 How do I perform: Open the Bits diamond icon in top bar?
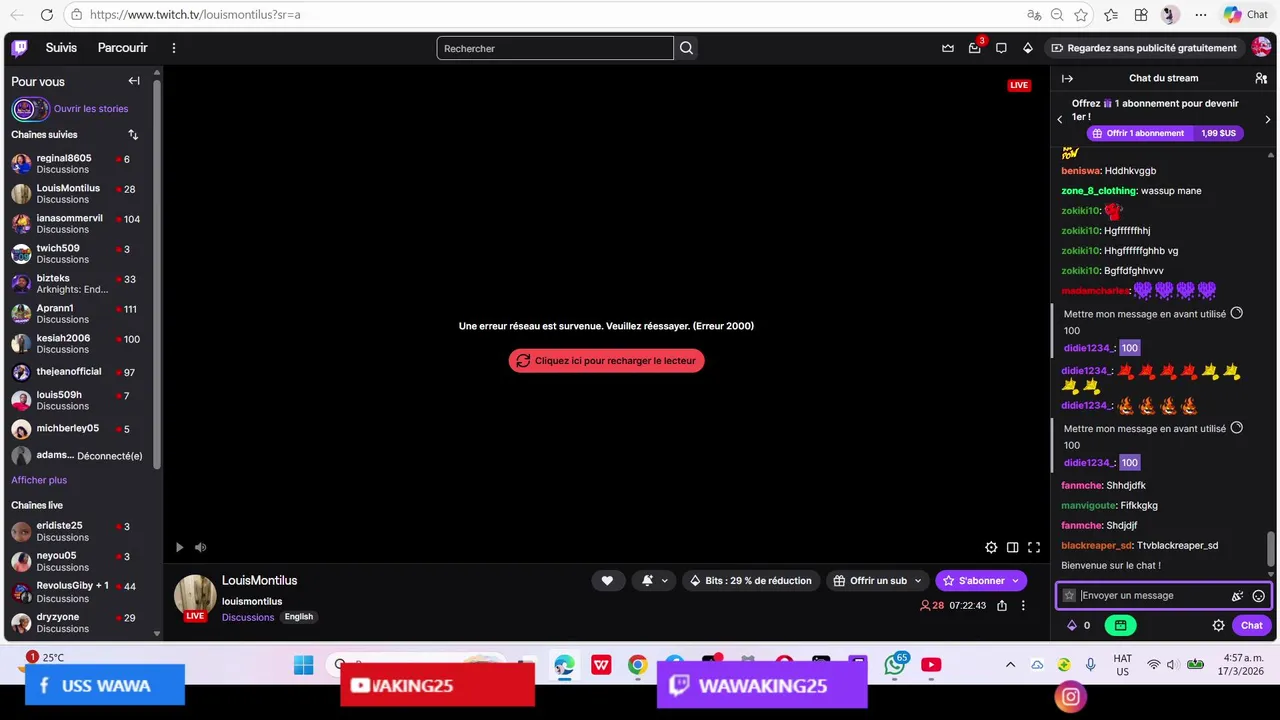[x=1027, y=48]
